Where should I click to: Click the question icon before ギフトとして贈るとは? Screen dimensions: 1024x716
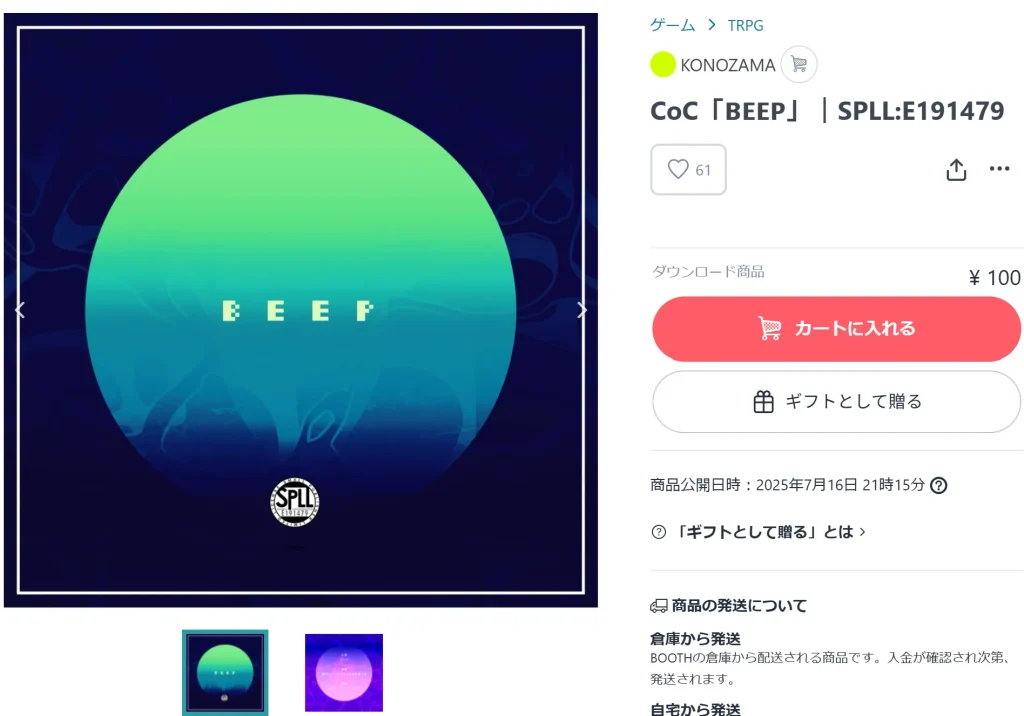tap(658, 532)
